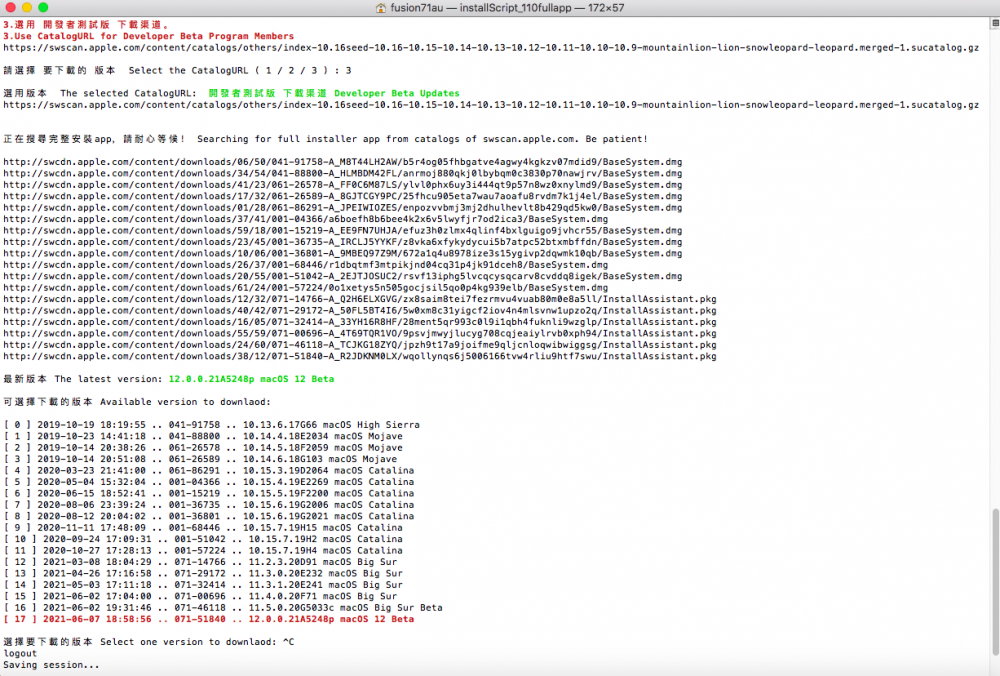Click the green text 'Developer Beta Updates'
The height and width of the screenshot is (676, 1000).
pyautogui.click(x=397, y=94)
